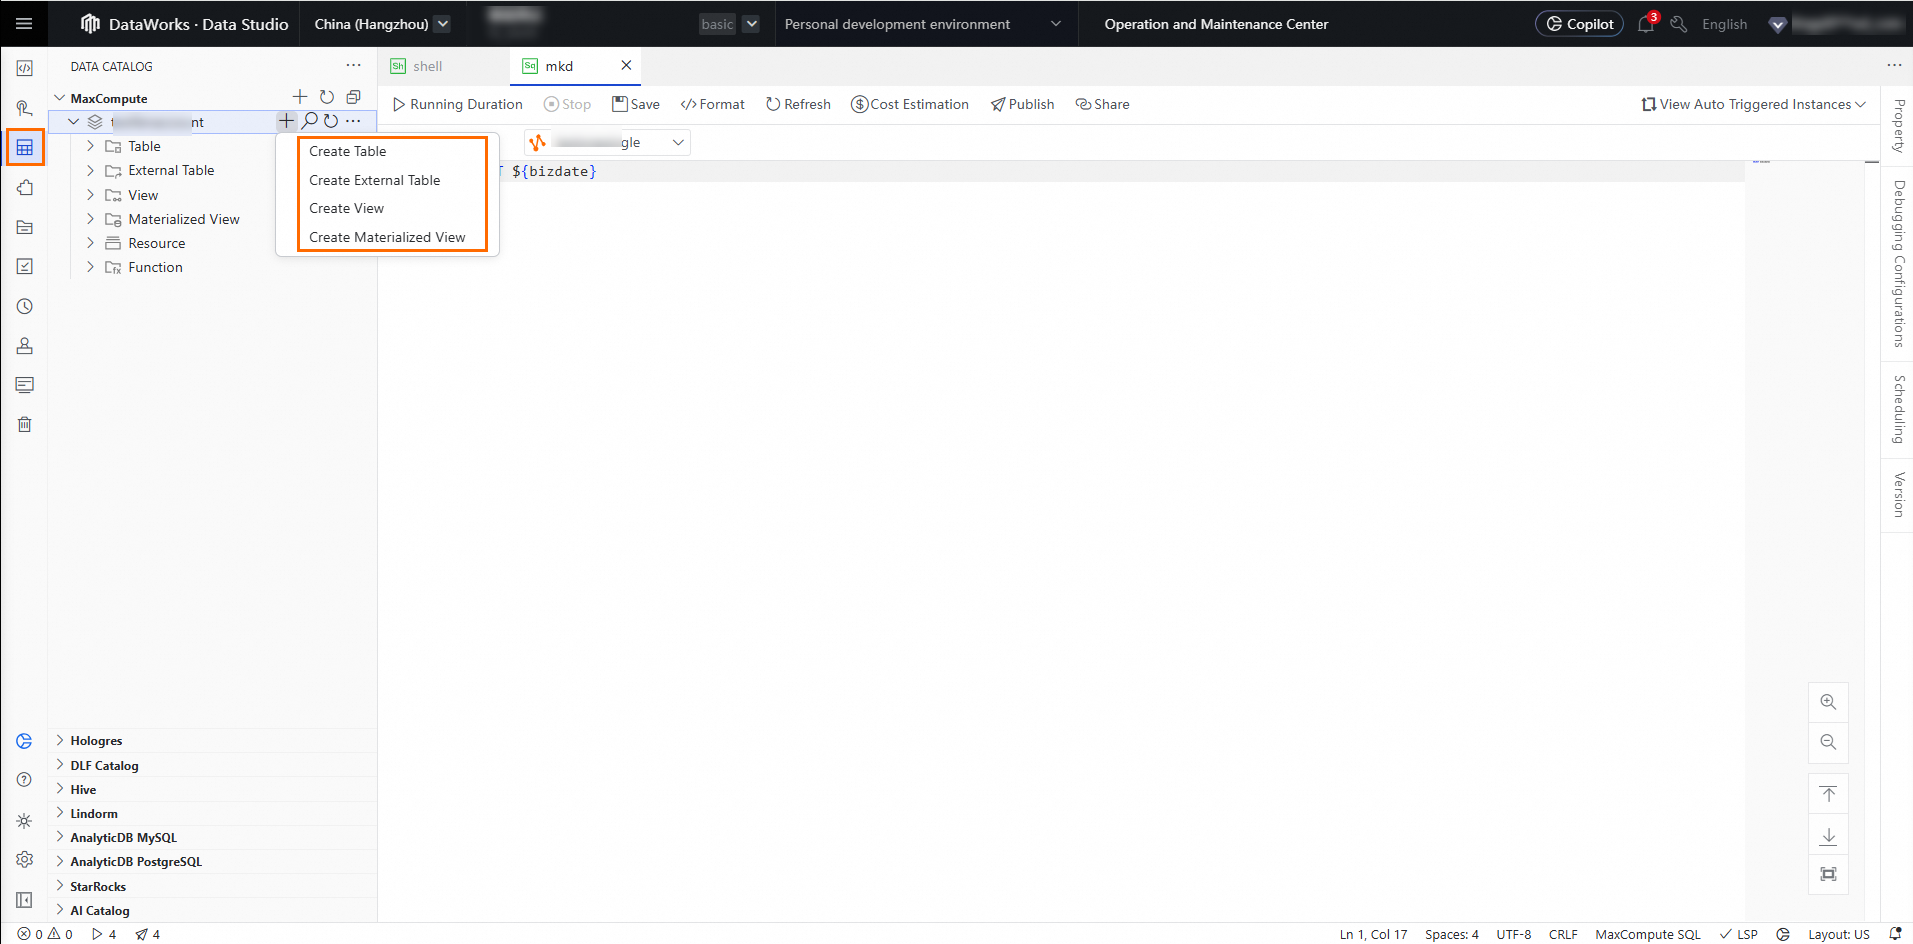This screenshot has width=1913, height=944.
Task: Open the computing resource dropdown ending in 'gle'
Action: point(607,142)
